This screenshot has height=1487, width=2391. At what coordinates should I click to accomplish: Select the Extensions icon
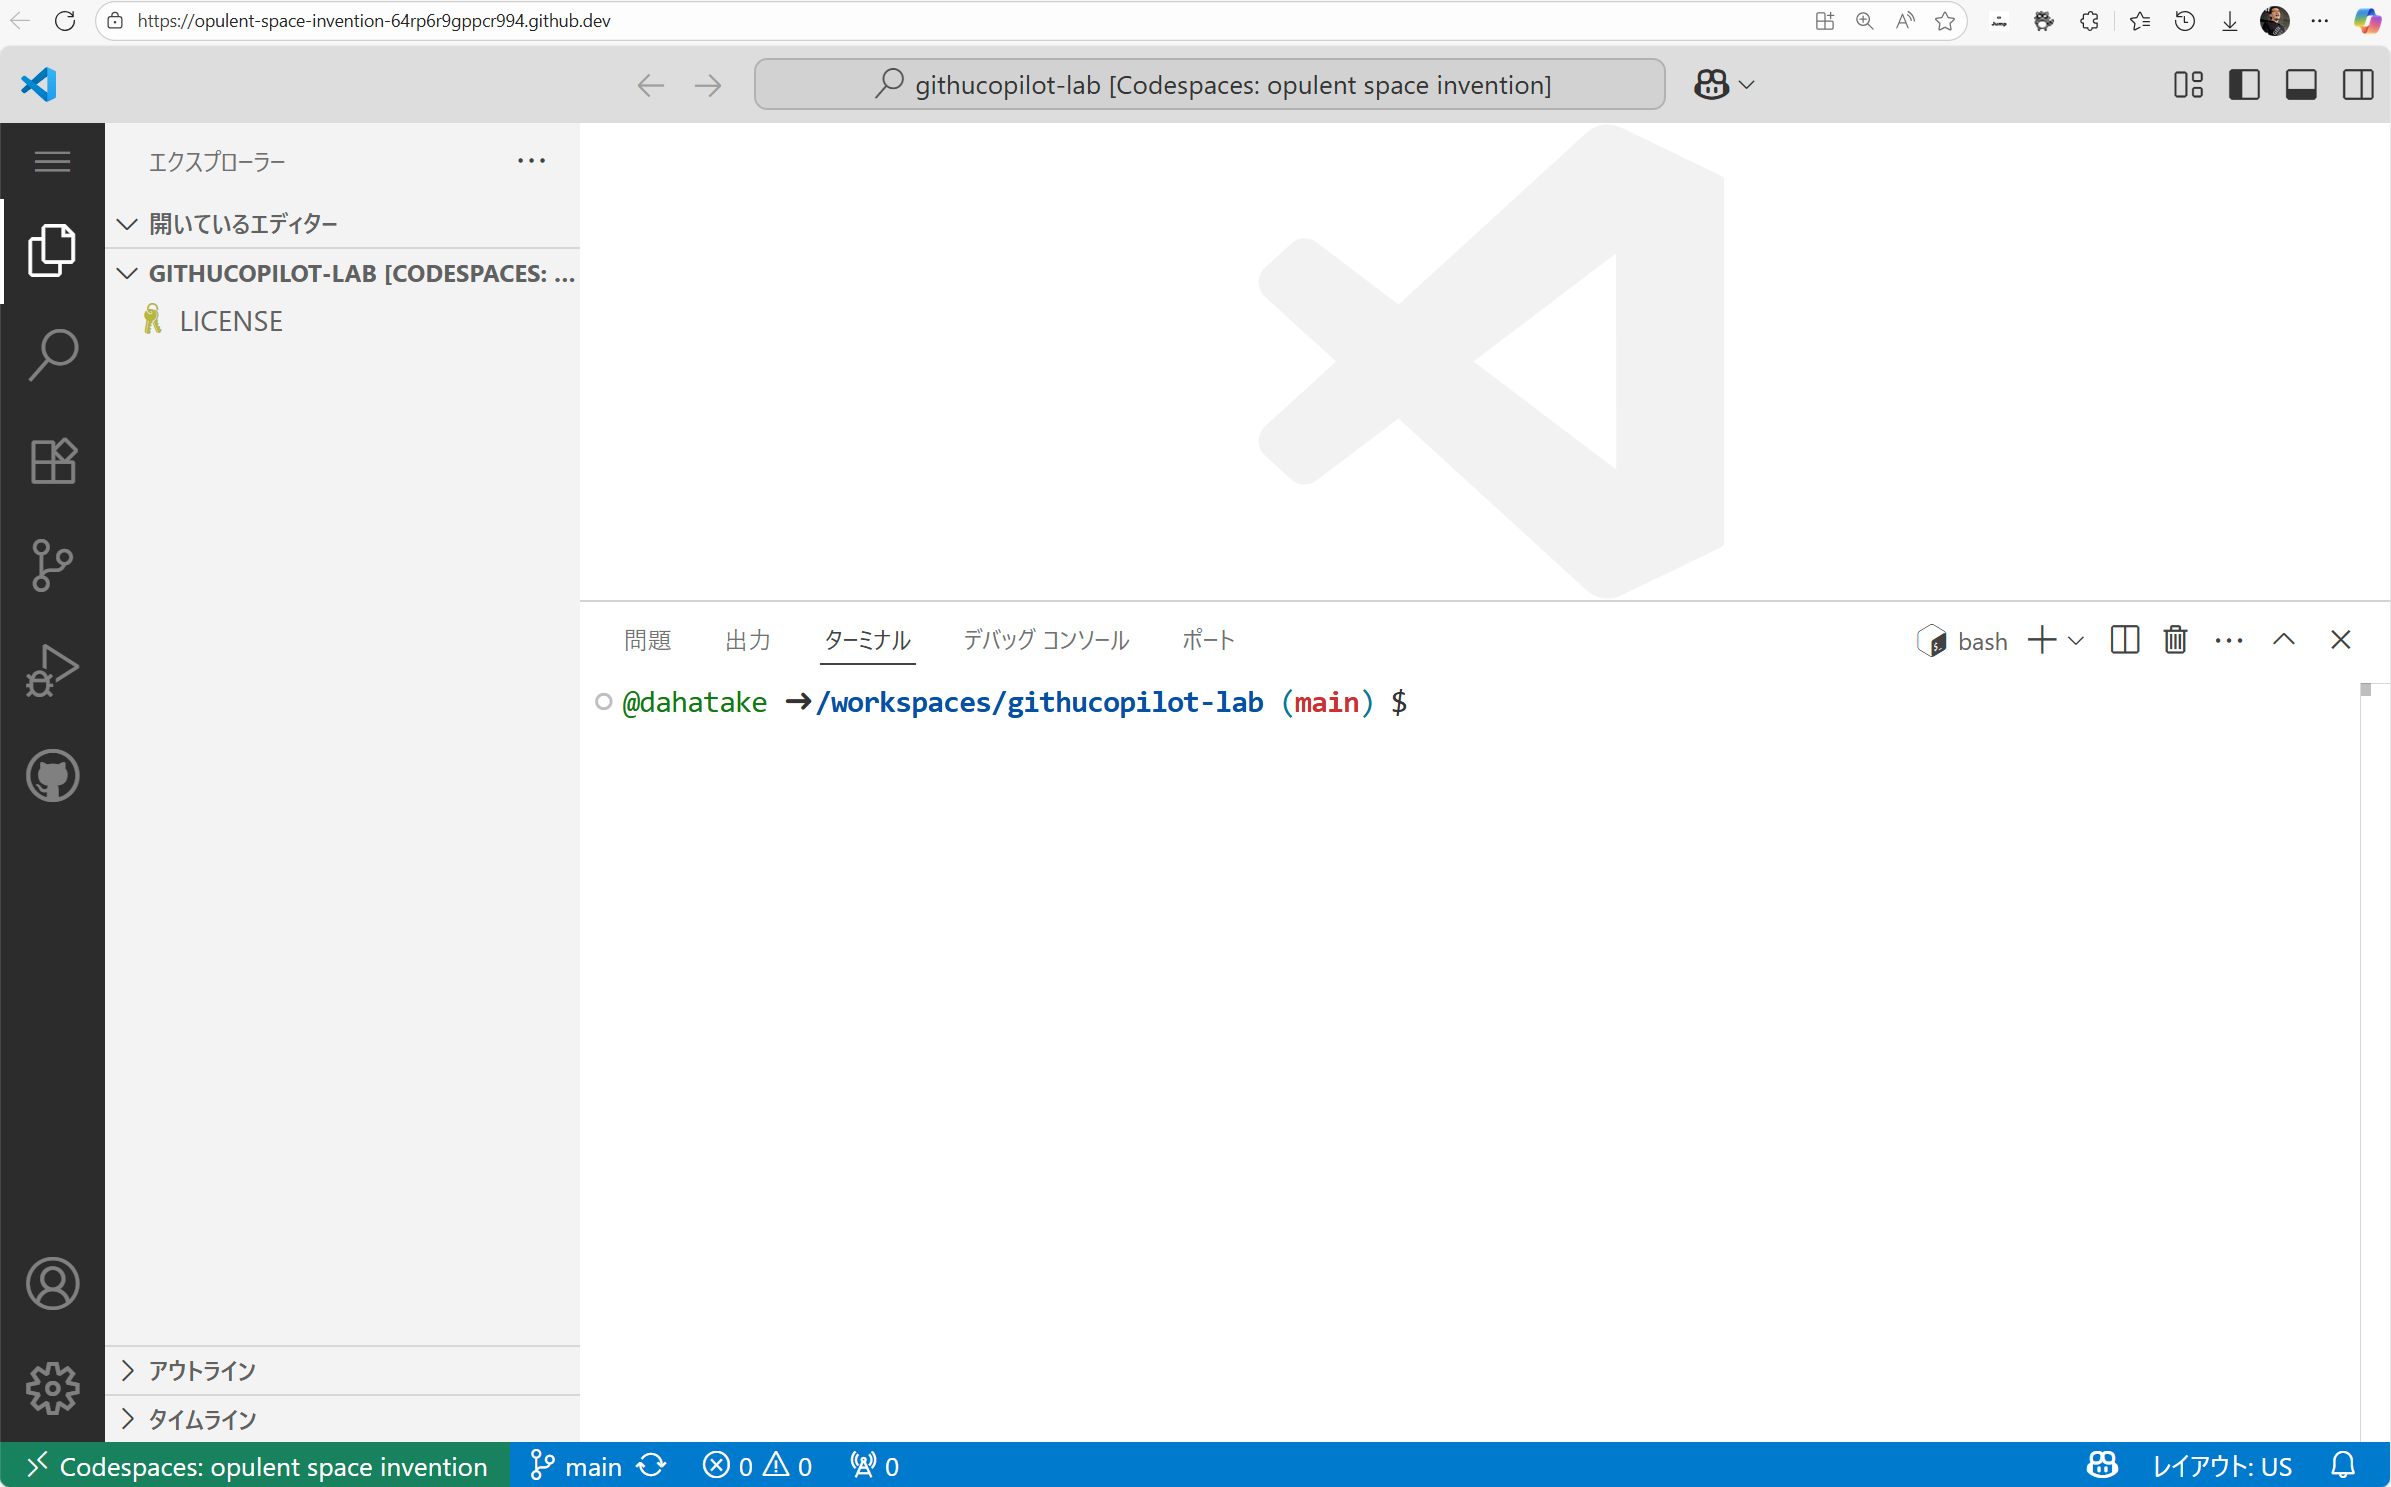(52, 461)
